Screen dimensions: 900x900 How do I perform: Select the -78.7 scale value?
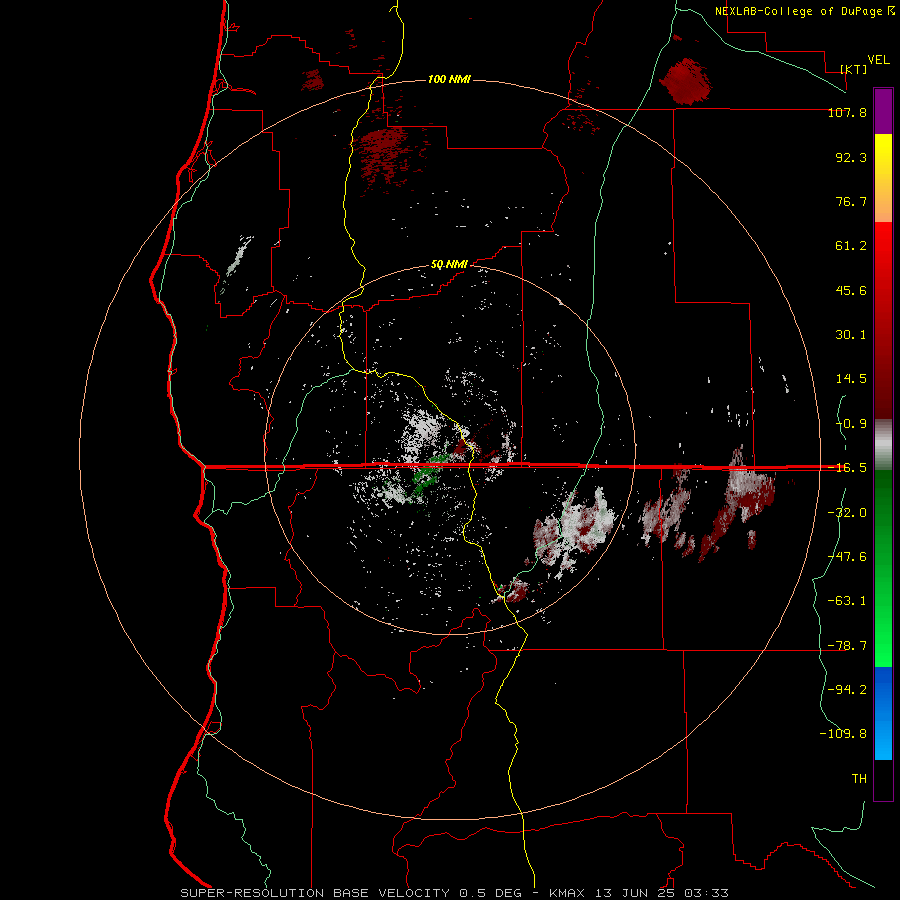pos(847,646)
